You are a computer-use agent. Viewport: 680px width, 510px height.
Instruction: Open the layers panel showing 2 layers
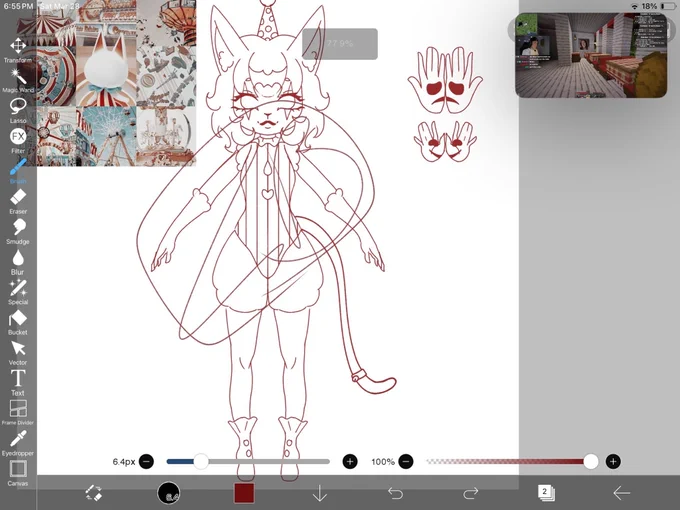546,493
